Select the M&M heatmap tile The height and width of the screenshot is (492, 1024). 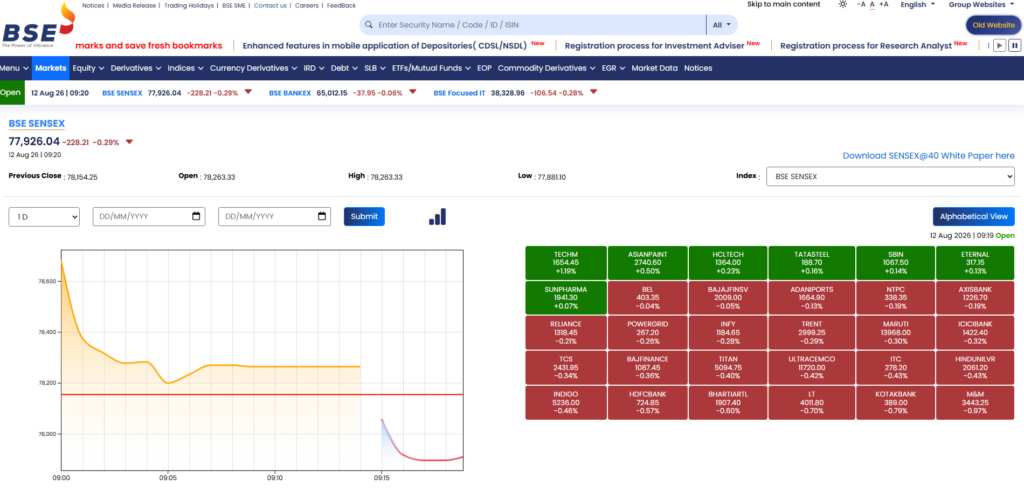click(975, 402)
